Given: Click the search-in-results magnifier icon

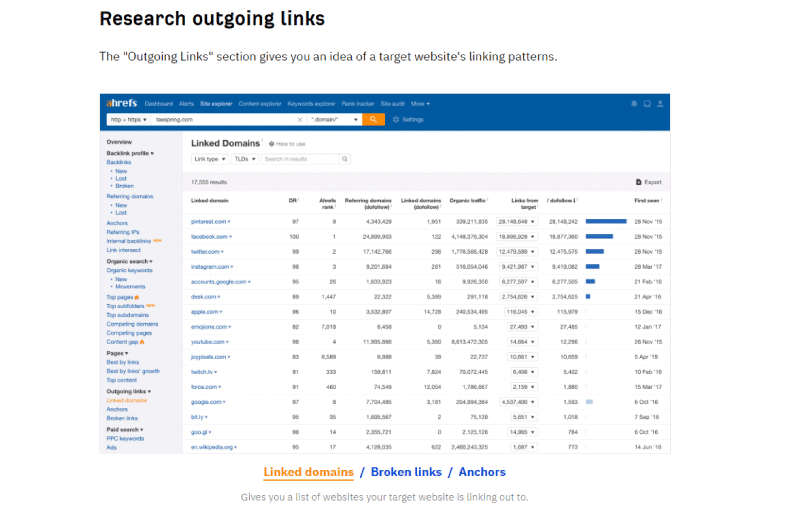Looking at the screenshot, I should 345,159.
